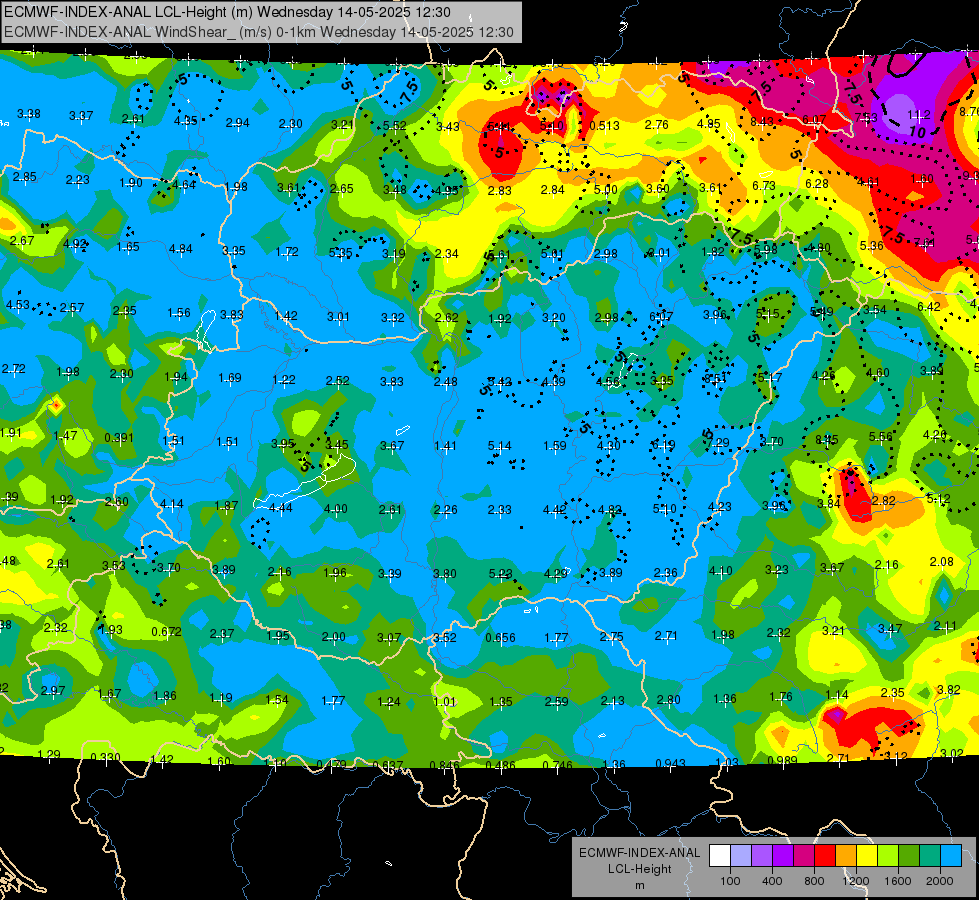Click the wind shear value 0.656
Screen dimensions: 979x900
point(501,638)
